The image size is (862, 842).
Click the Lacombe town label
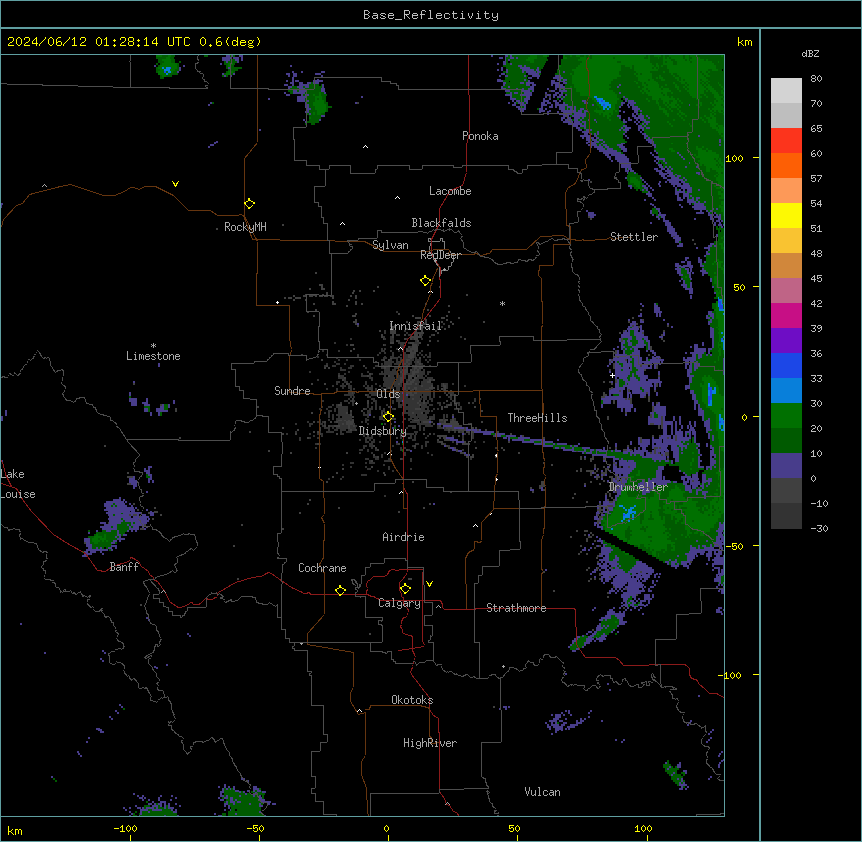tap(450, 191)
